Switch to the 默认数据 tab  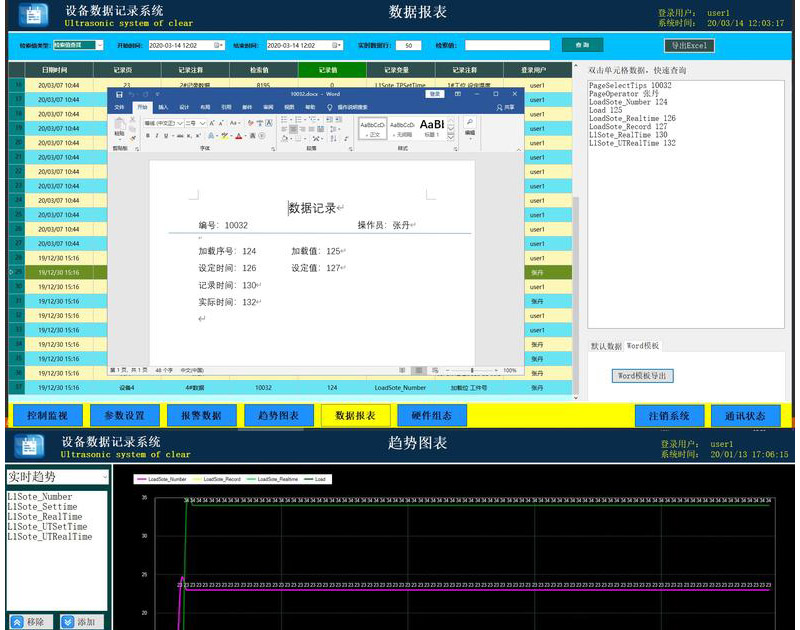[x=607, y=346]
